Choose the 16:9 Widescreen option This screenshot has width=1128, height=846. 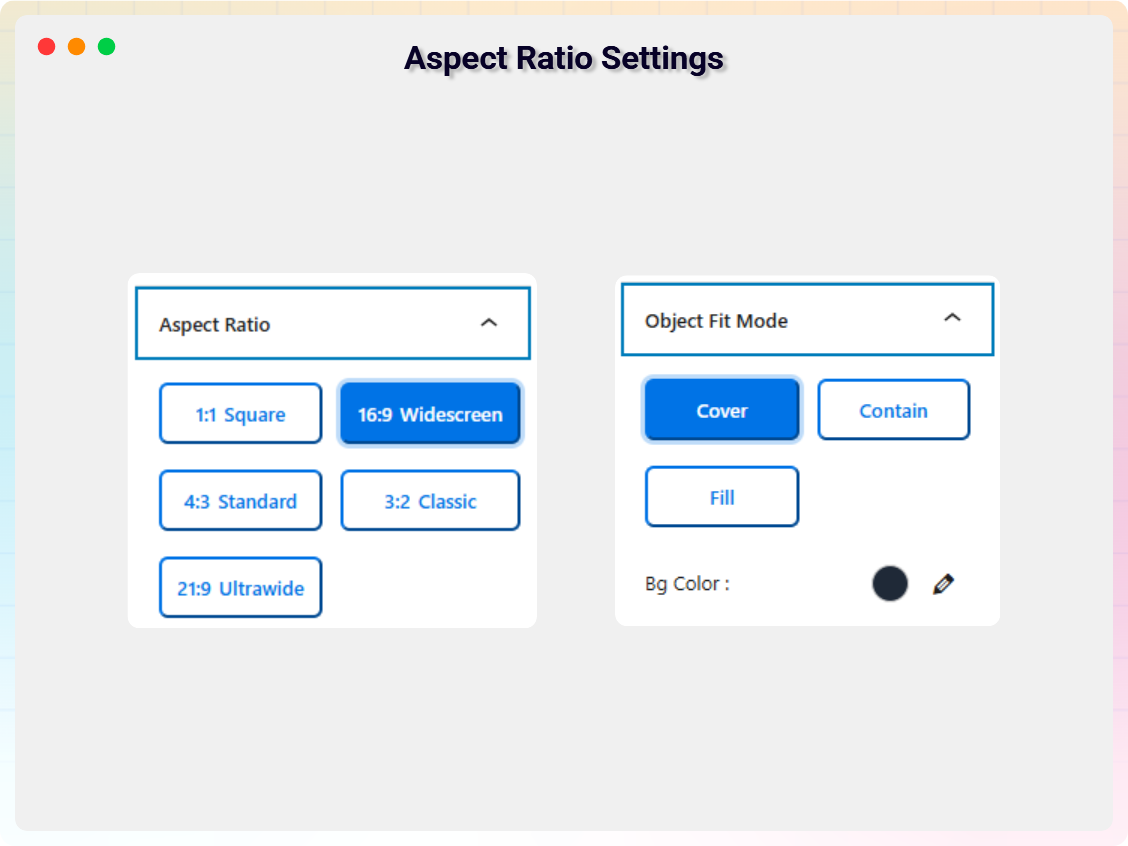point(430,414)
